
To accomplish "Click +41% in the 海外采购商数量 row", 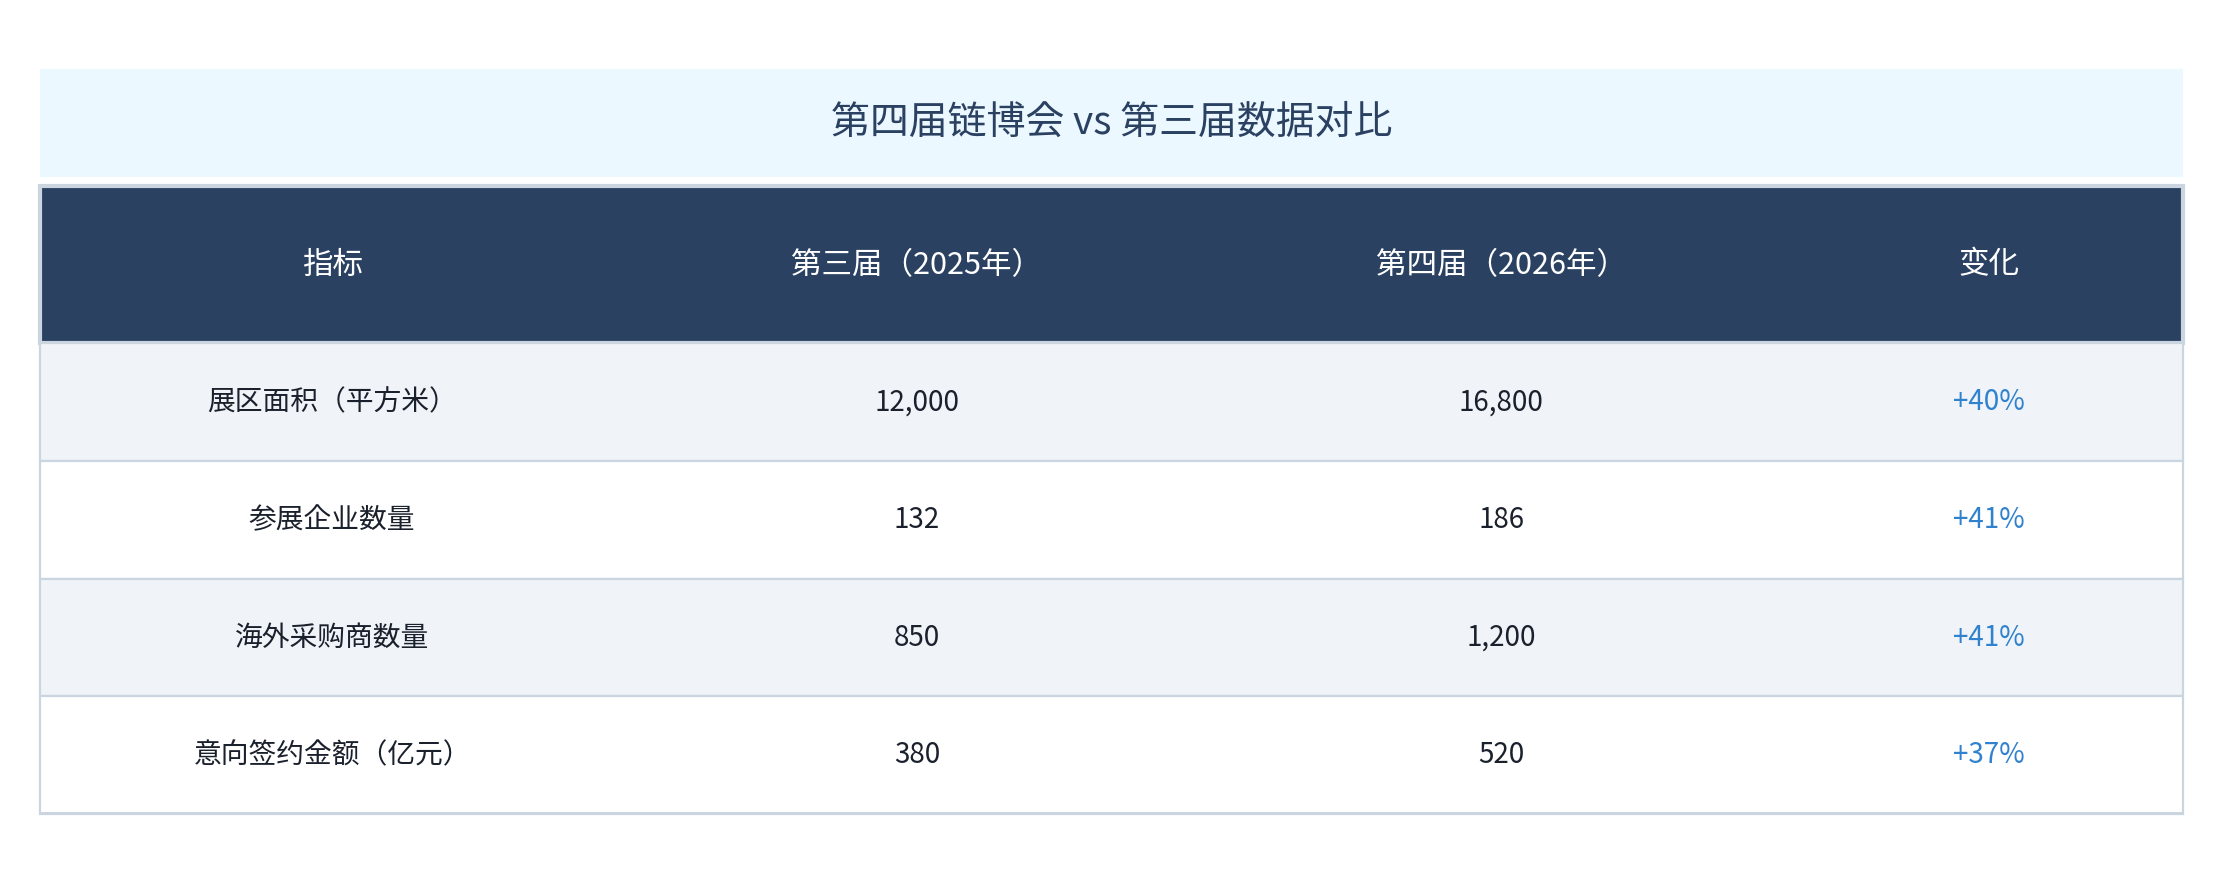I will tap(1988, 636).
